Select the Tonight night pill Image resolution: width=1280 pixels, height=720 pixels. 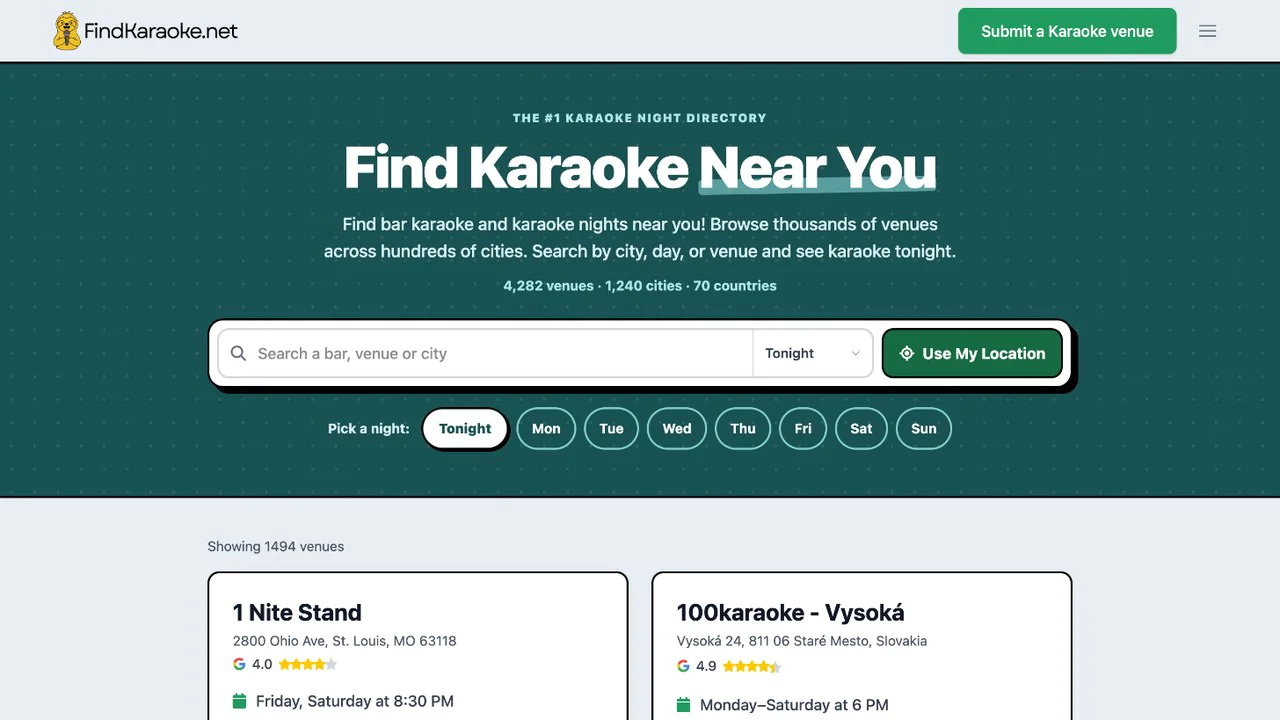pyautogui.click(x=465, y=428)
